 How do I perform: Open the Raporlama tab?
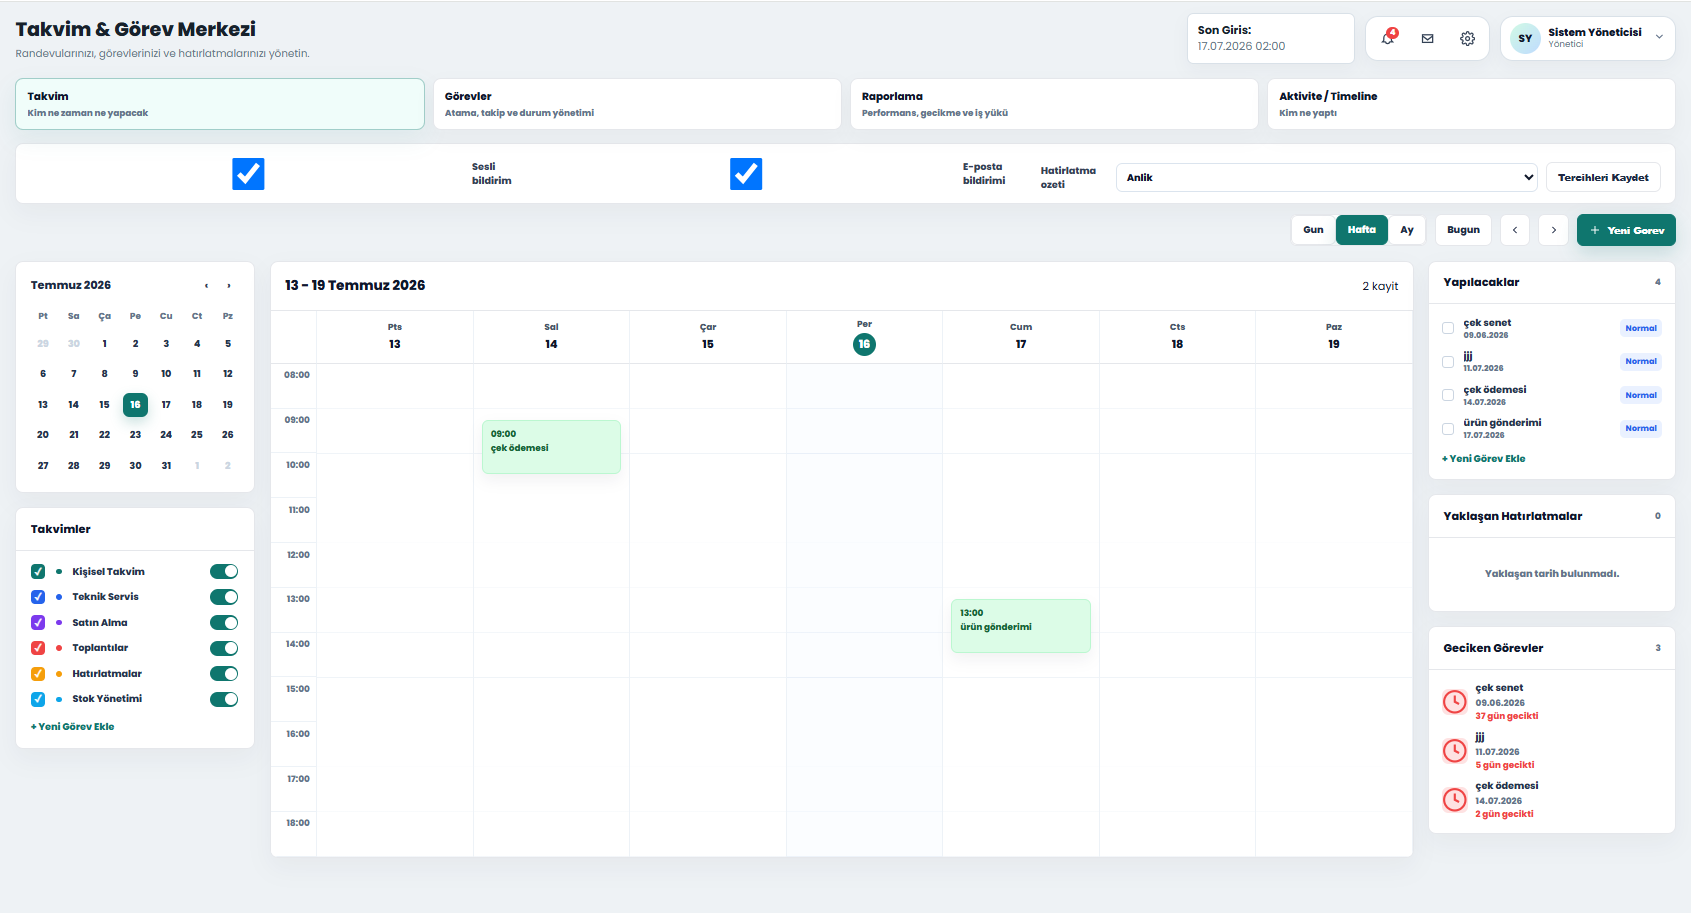(1054, 104)
